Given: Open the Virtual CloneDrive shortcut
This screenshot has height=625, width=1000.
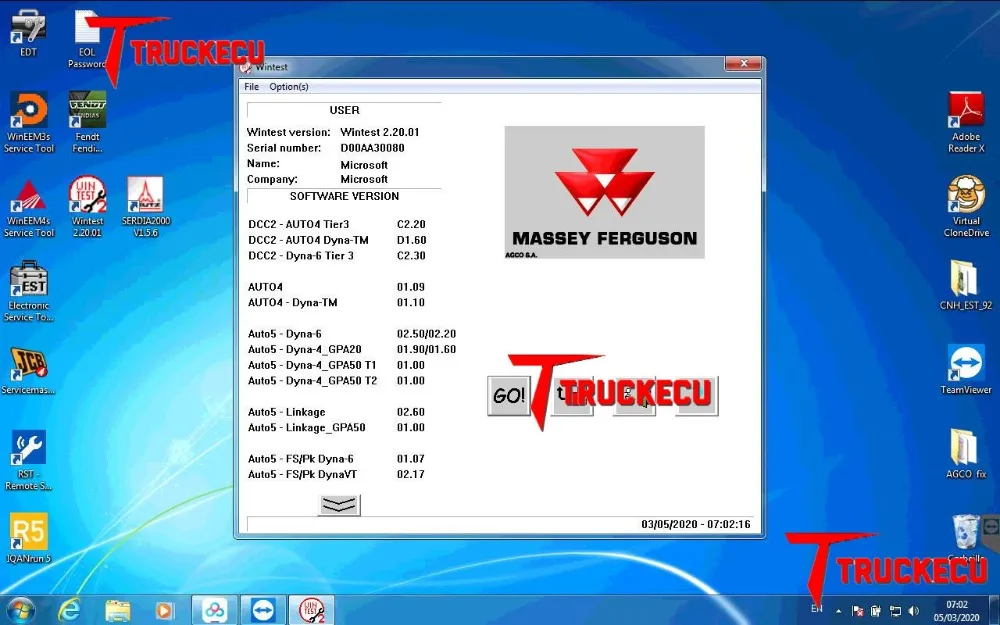Looking at the screenshot, I should click(966, 207).
